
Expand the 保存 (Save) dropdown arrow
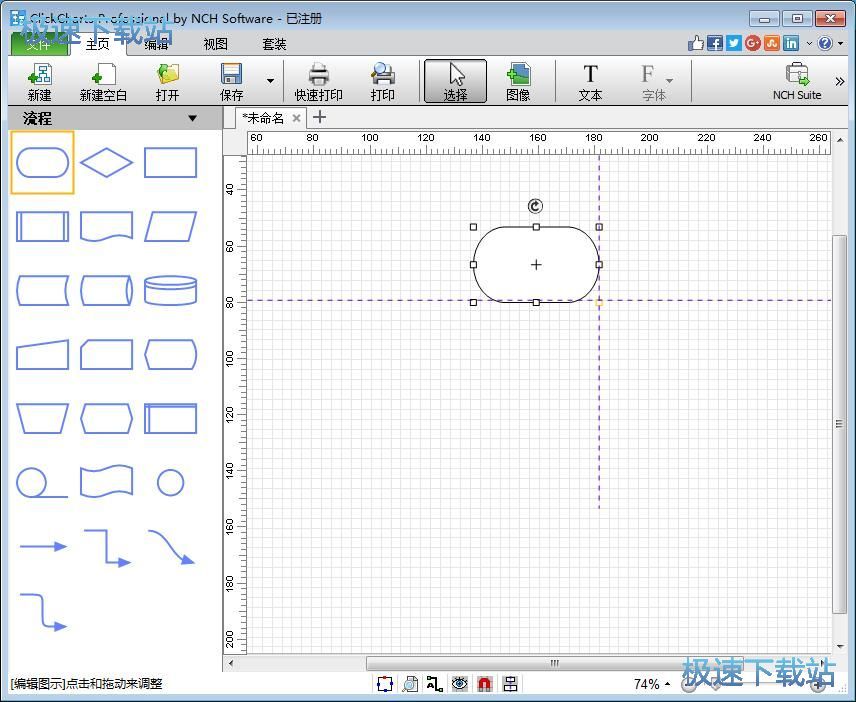(270, 81)
